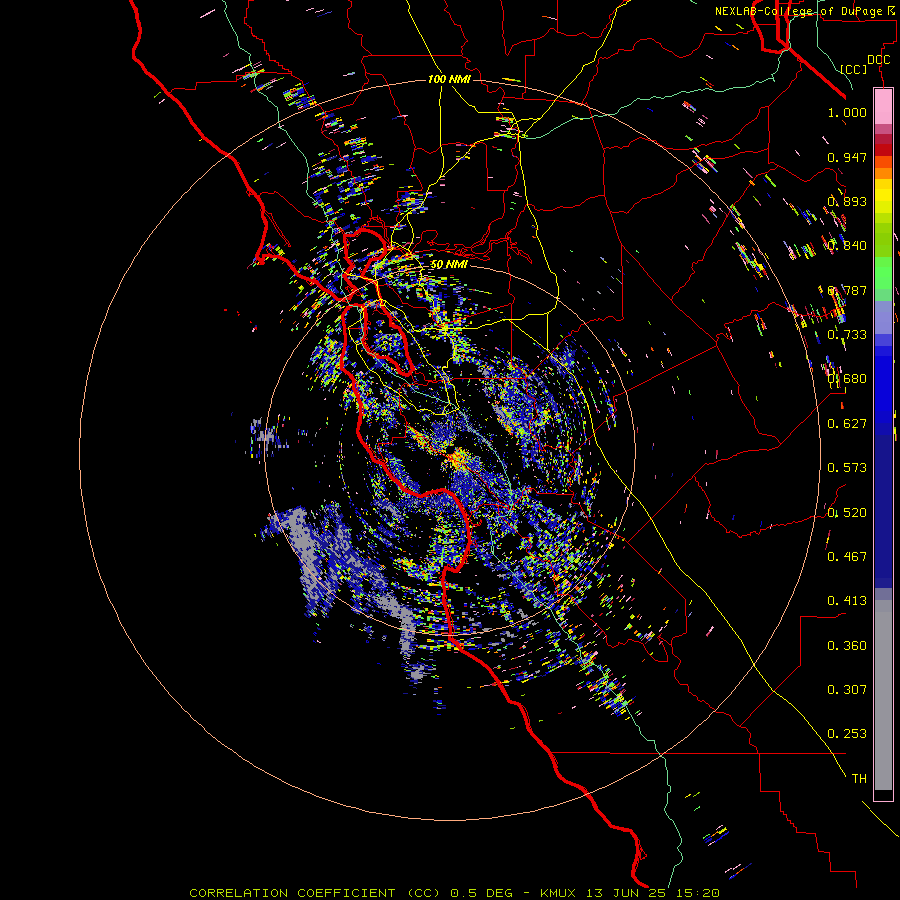Click the 0.787 value on the color scale
900x900 pixels.
point(847,290)
